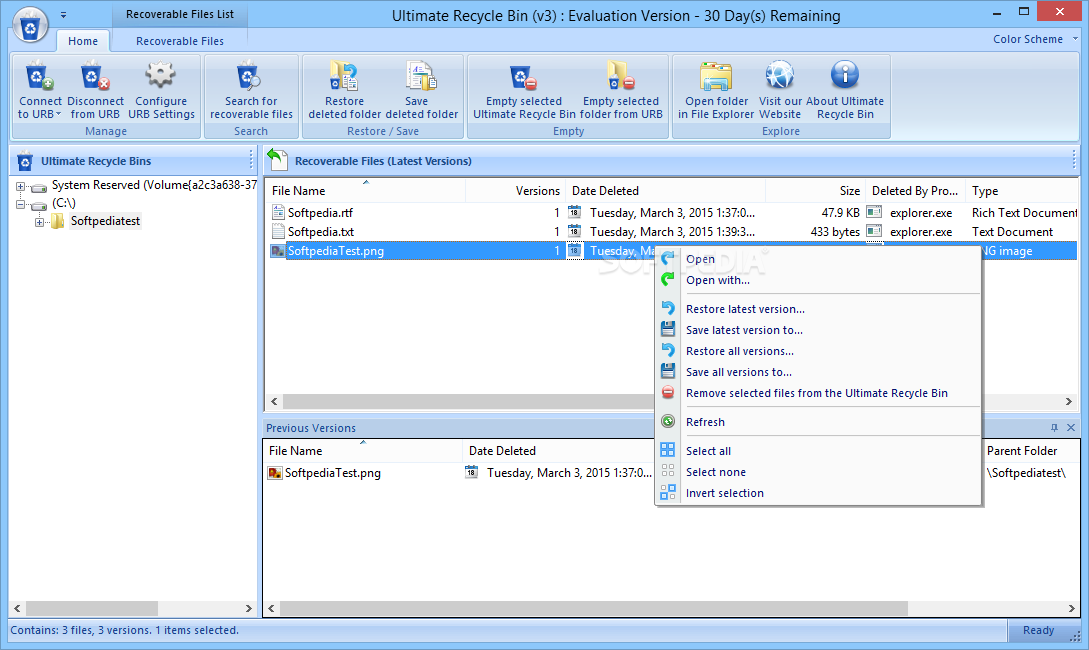Click Search for recoverable files icon
This screenshot has height=650, width=1089.
tap(250, 76)
